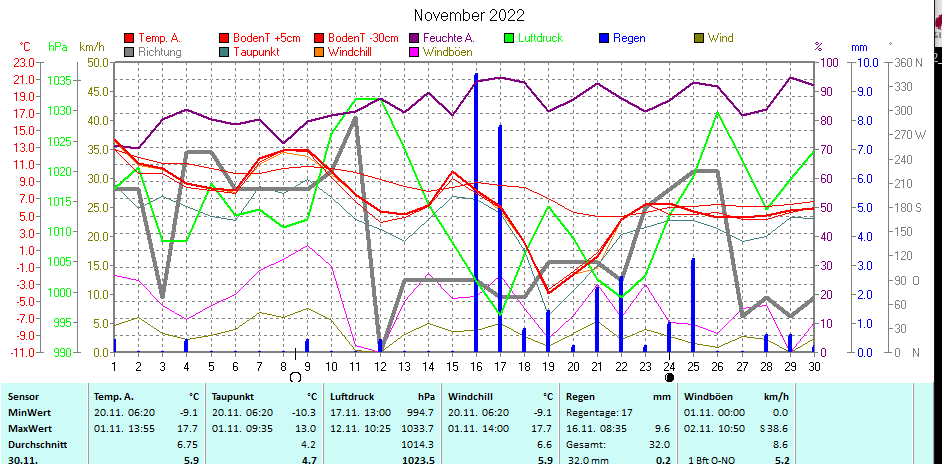942x464 pixels.
Task: Click the 12.11. 10:25 pressure maximum time
Action: (x=360, y=429)
